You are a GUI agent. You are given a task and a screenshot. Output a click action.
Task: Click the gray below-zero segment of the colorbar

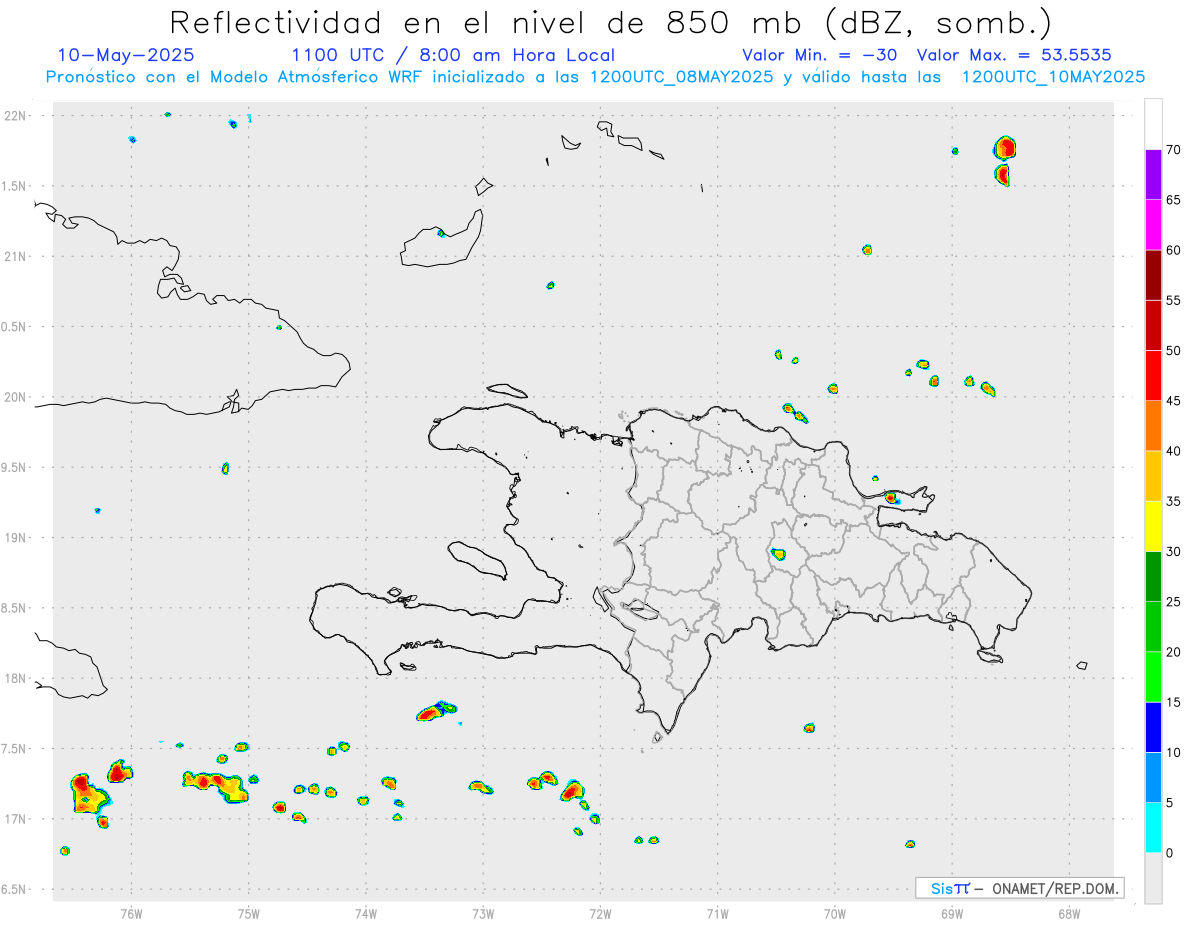1153,878
